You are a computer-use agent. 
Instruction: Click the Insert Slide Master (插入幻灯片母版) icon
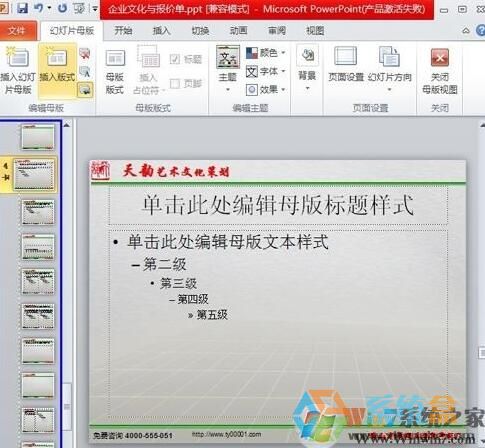(x=18, y=70)
